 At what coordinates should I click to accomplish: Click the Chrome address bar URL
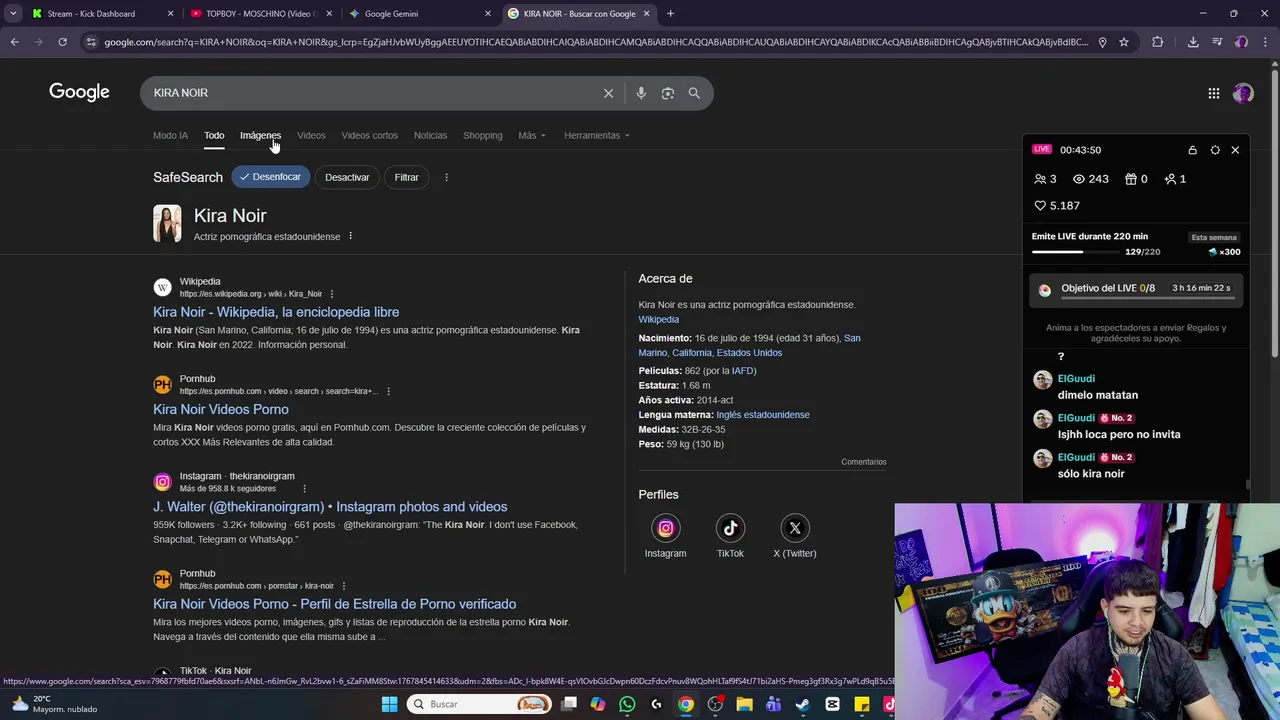coord(595,42)
